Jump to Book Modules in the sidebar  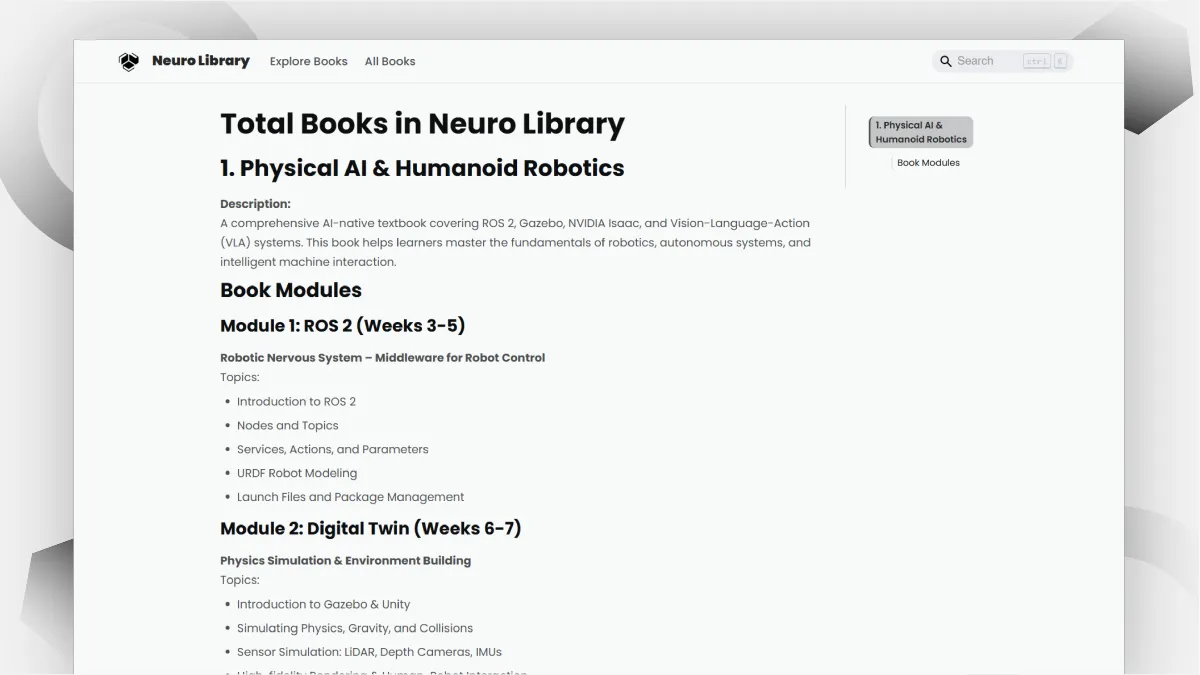coord(928,163)
